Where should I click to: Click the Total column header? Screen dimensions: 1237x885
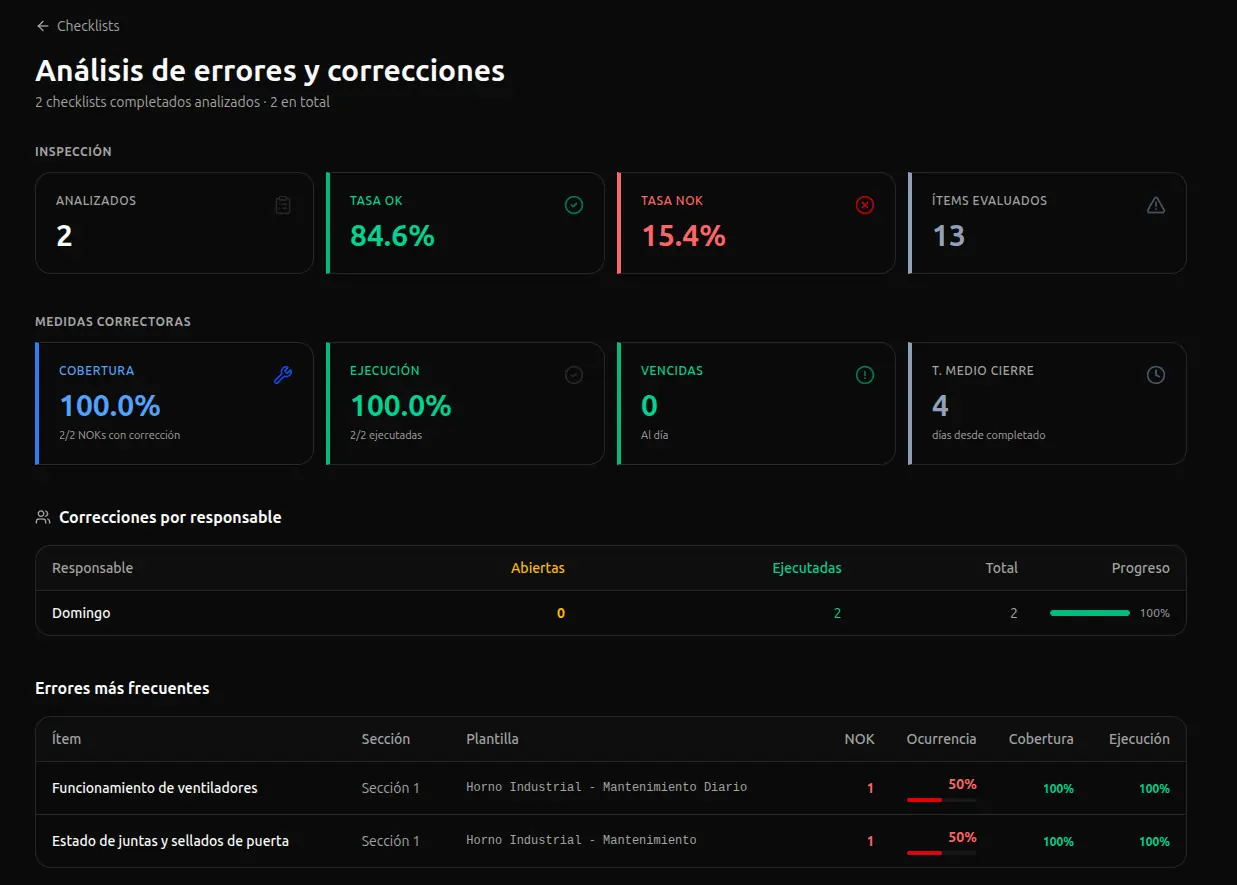(x=1002, y=568)
